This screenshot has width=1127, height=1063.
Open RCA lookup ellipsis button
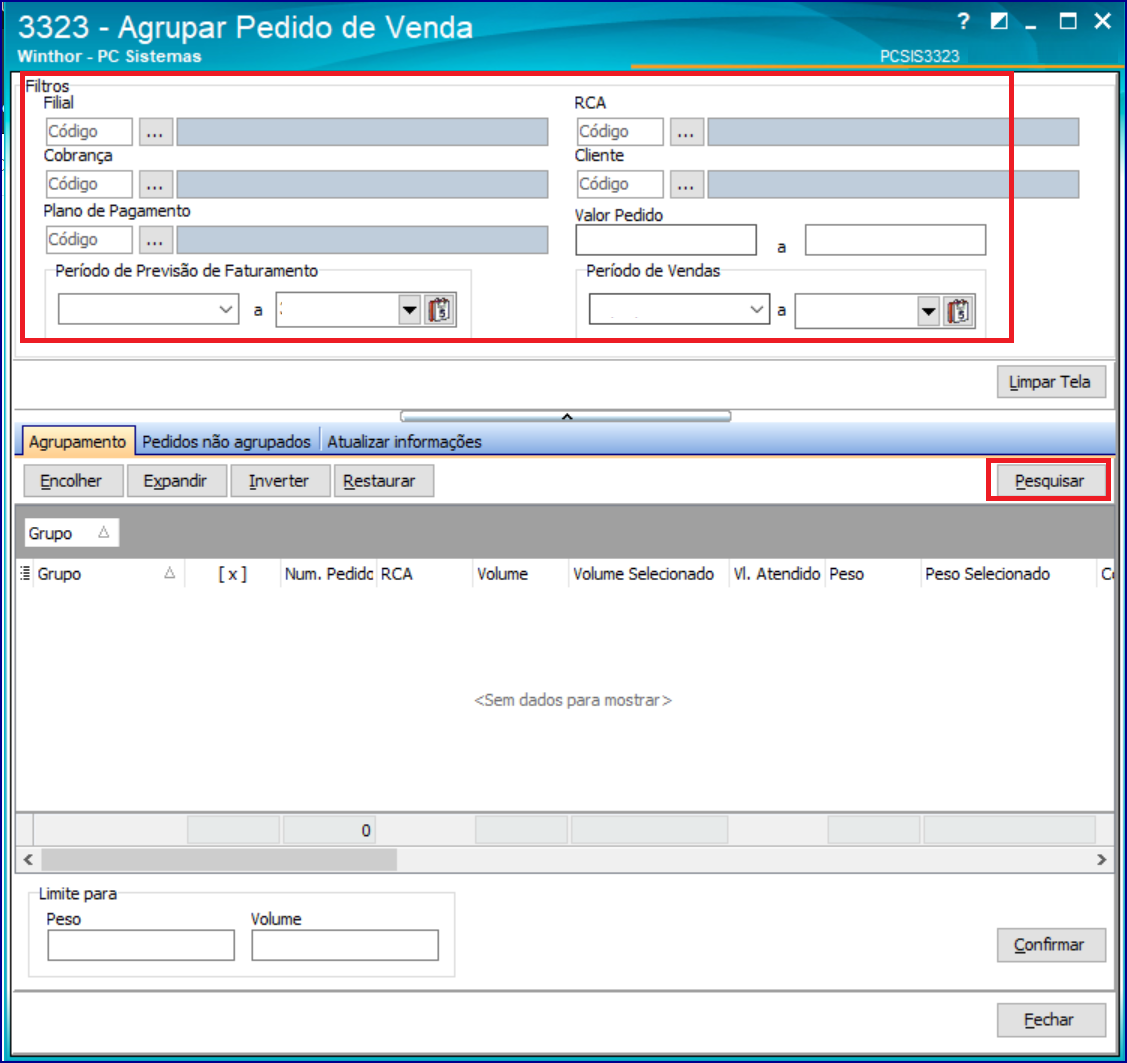(x=686, y=132)
